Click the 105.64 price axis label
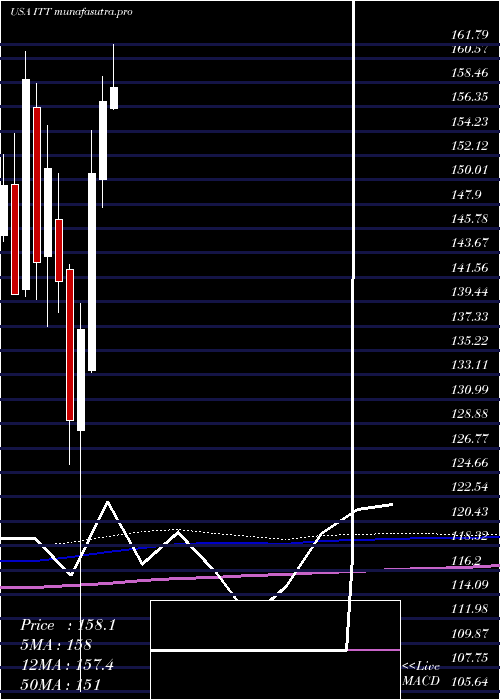500x700 pixels. (468, 683)
